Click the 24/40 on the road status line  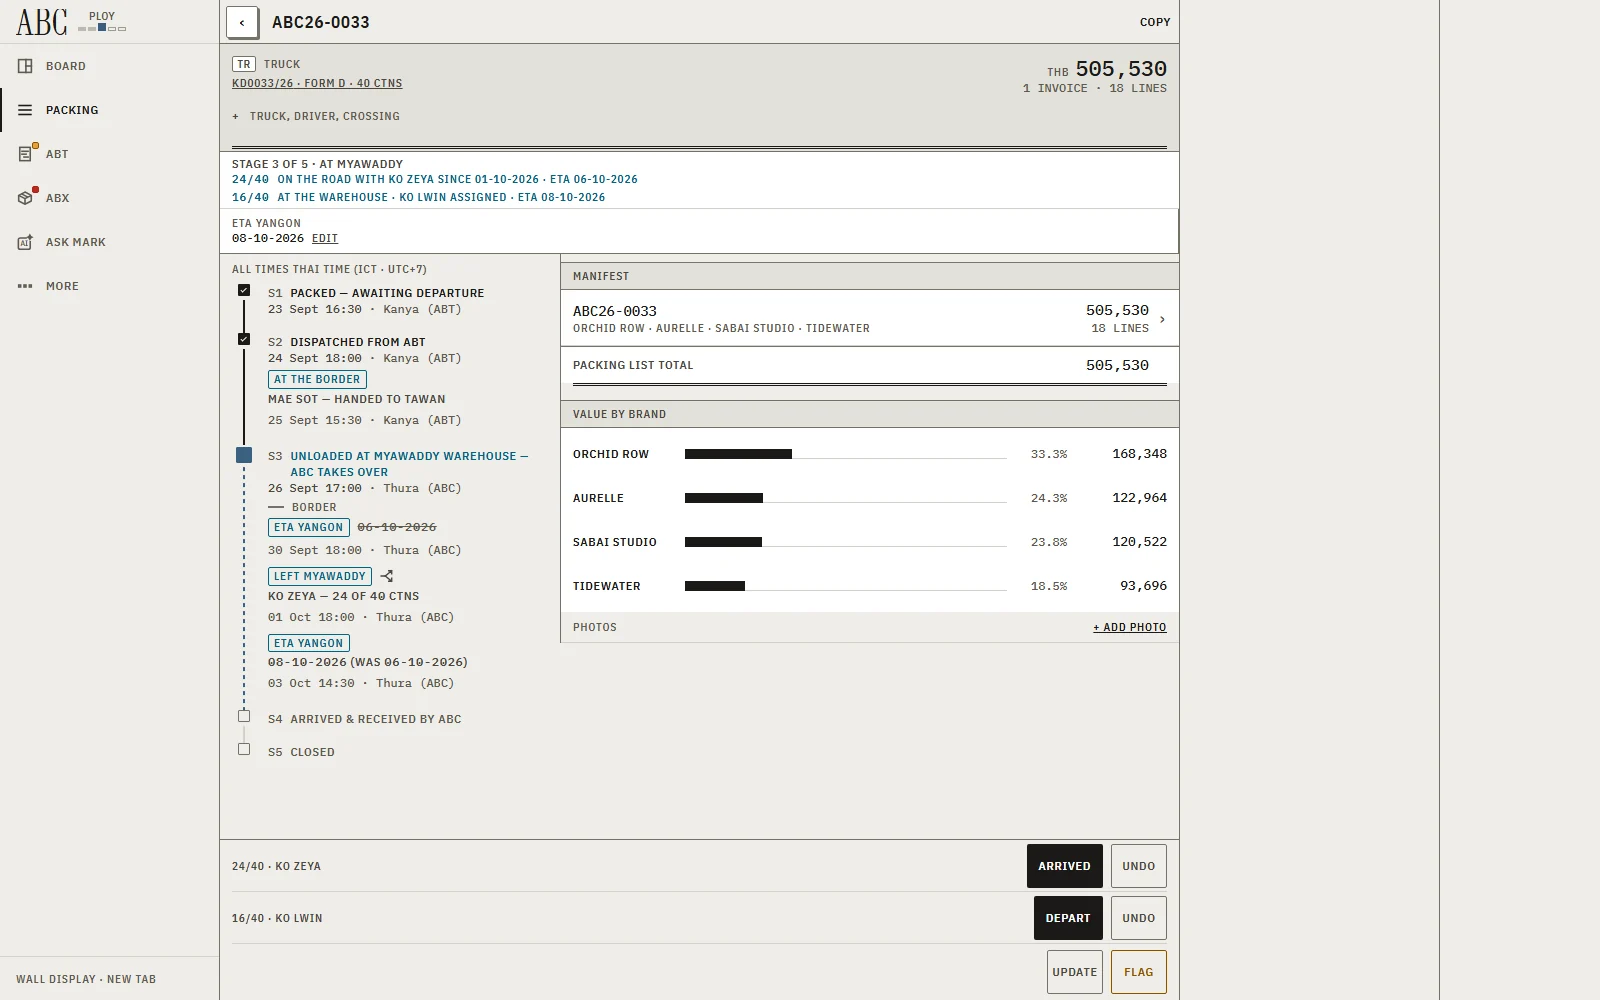click(x=435, y=180)
